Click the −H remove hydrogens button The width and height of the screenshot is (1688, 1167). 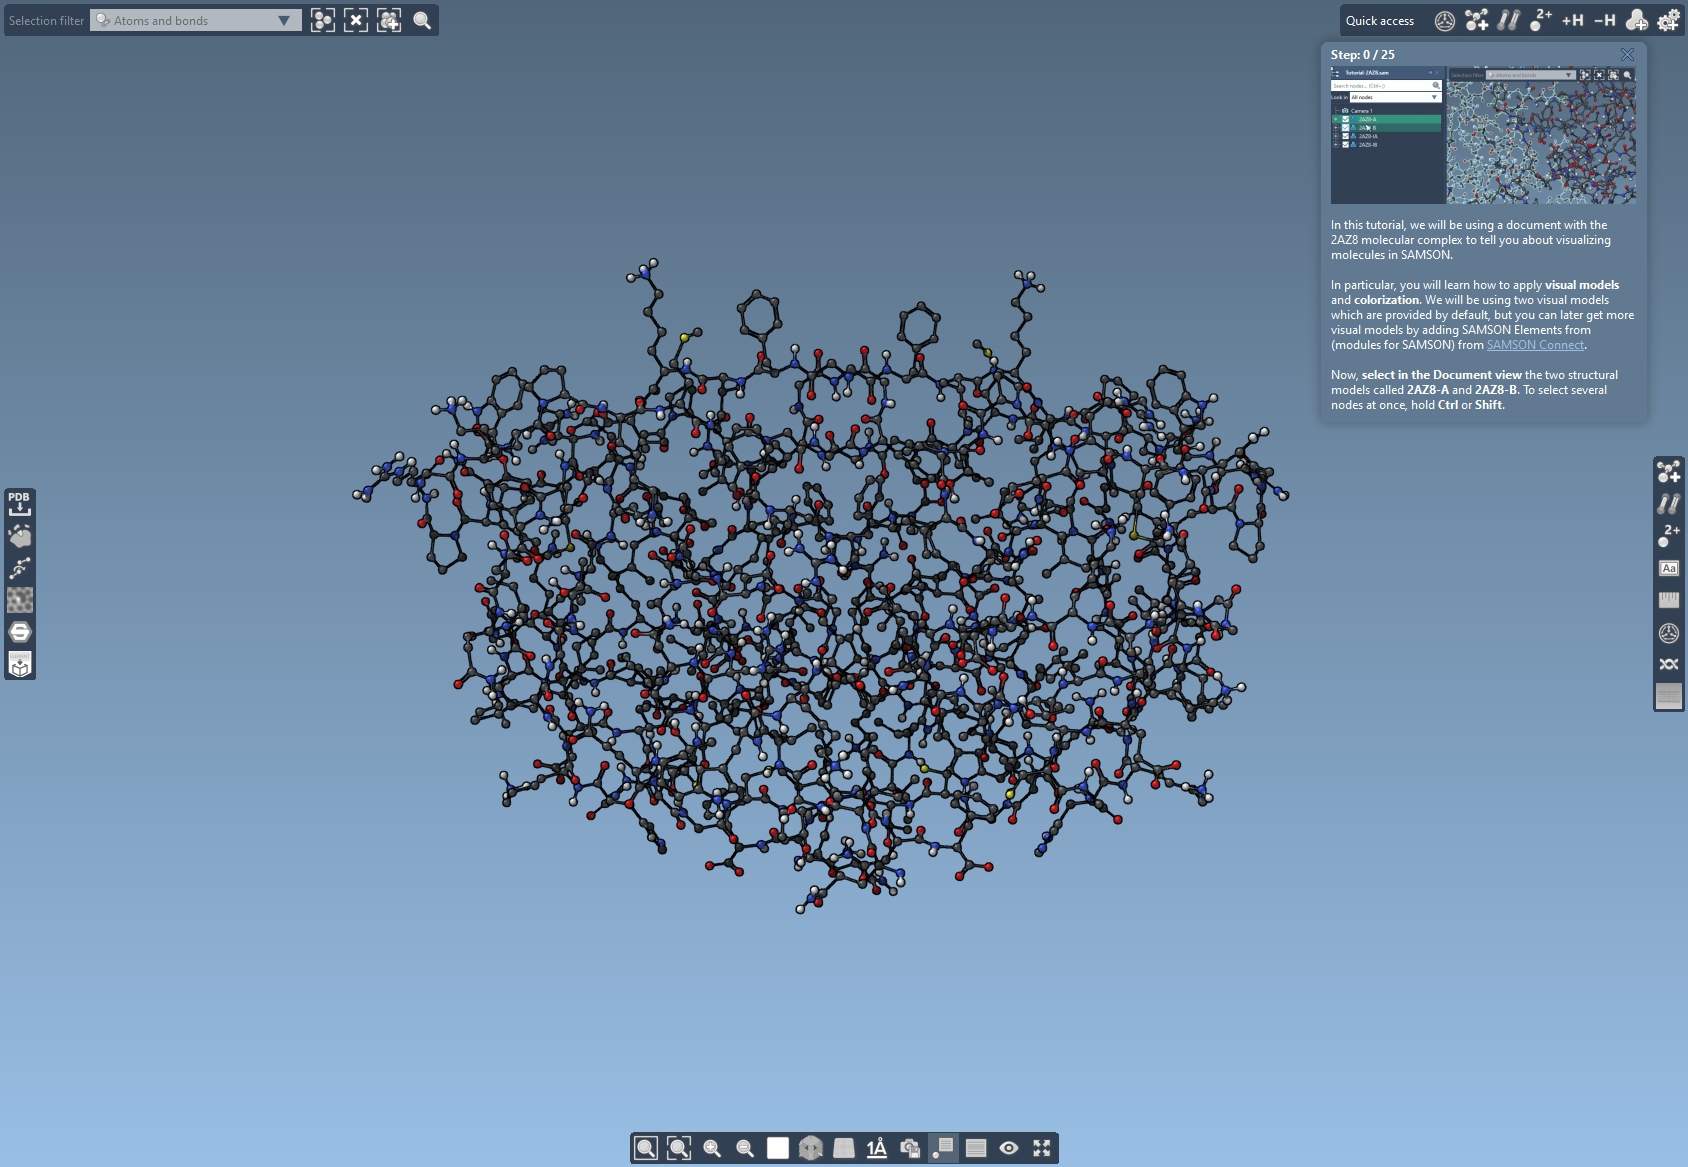pyautogui.click(x=1604, y=20)
